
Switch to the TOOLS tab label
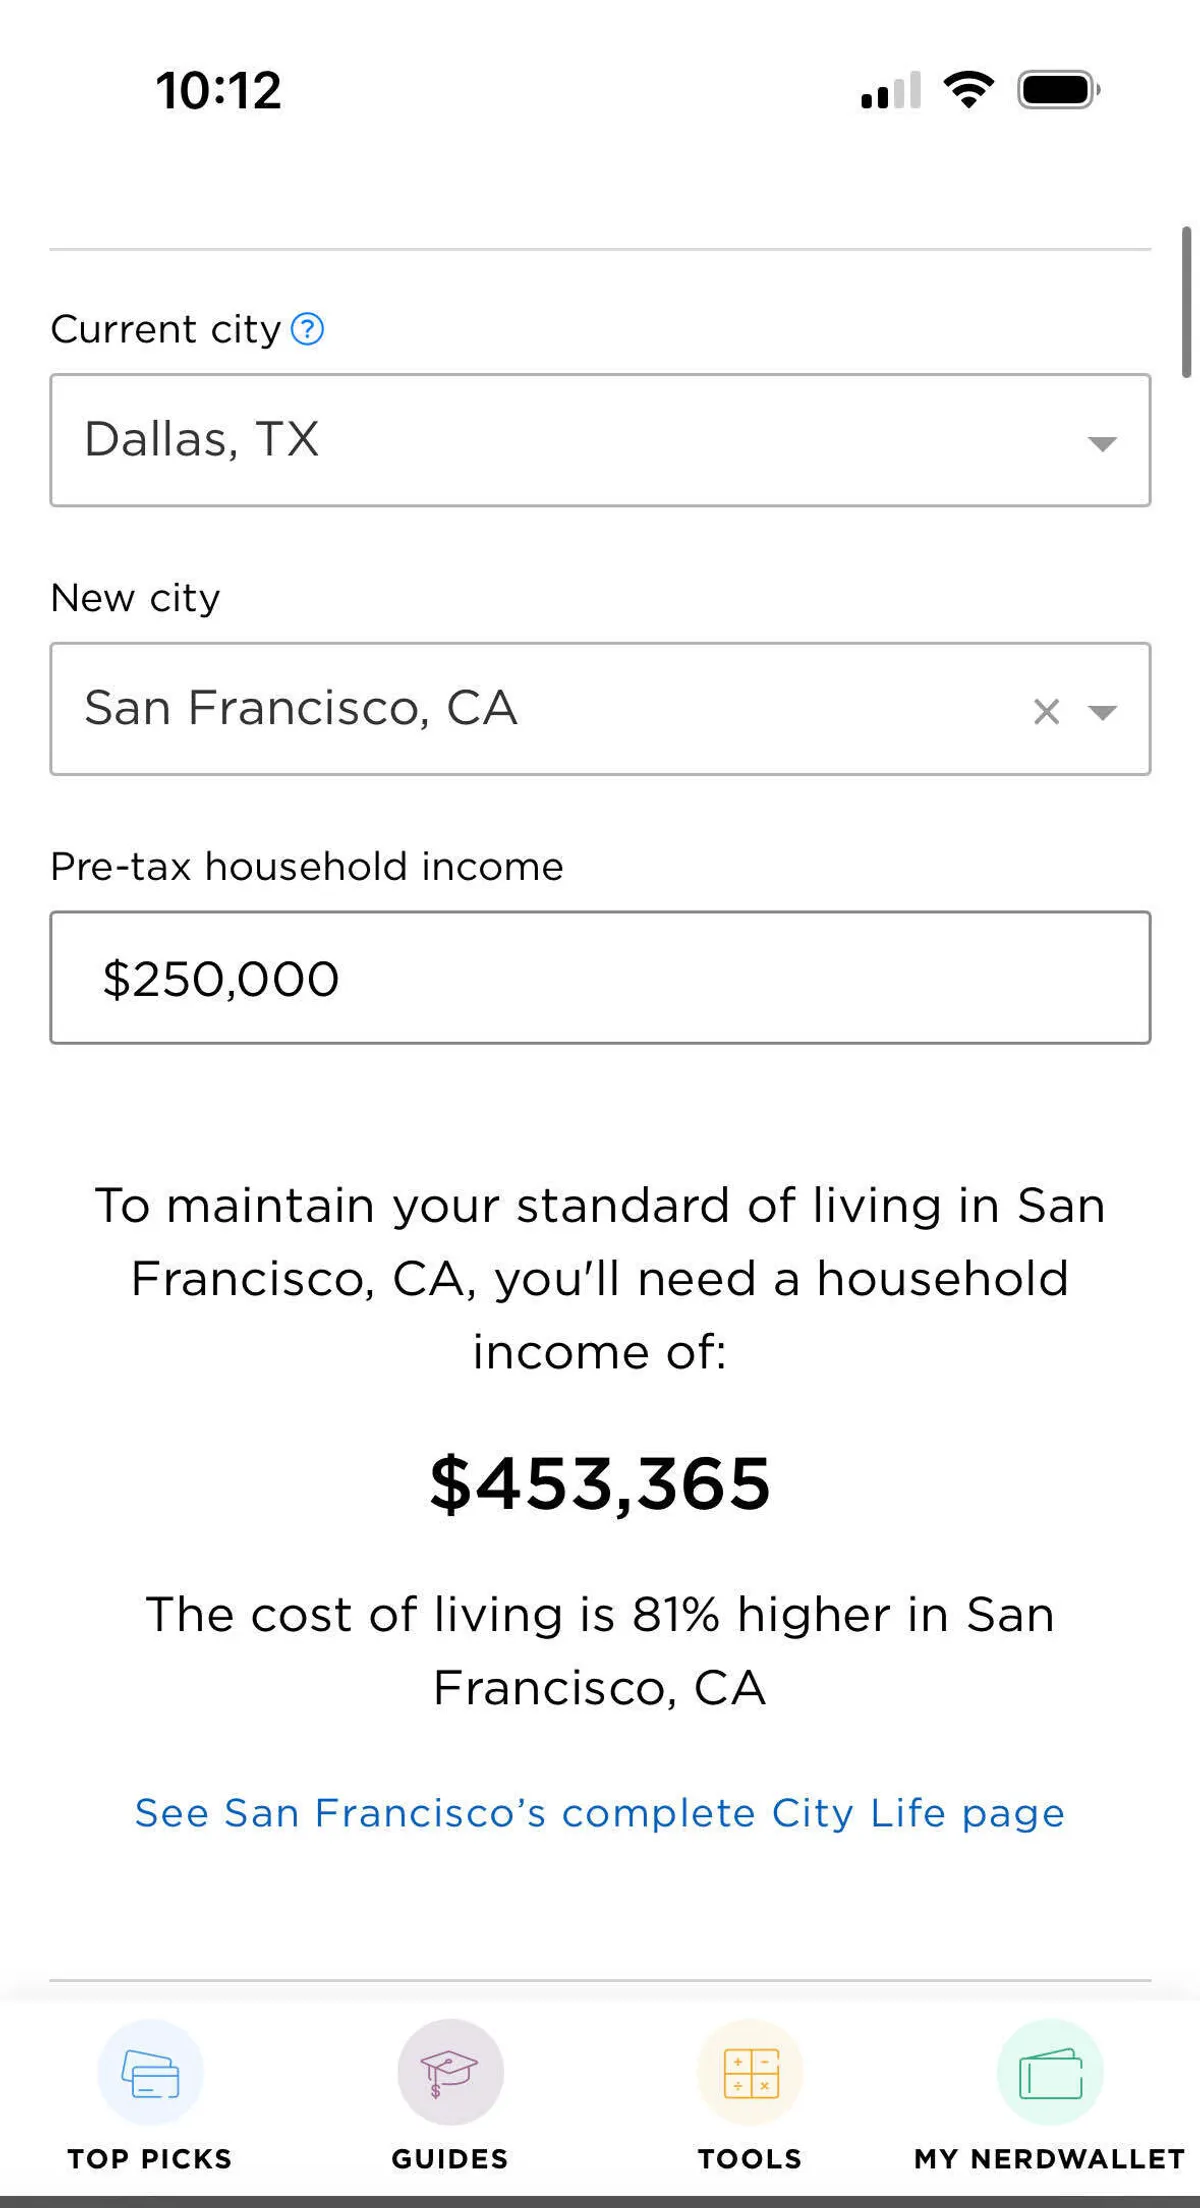coord(750,2159)
